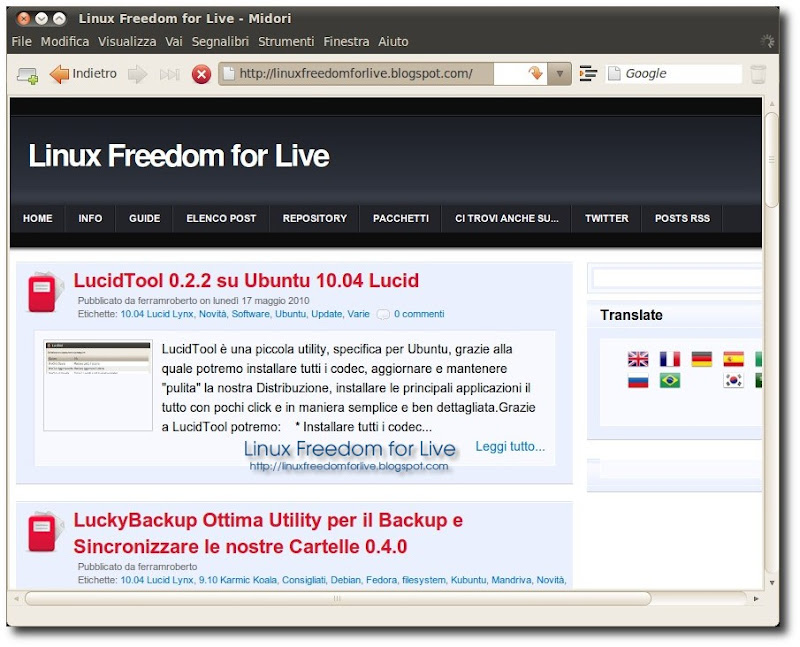Click the vertical scrollbar thumb
Viewport: 800px width, 647px height.
tap(771, 160)
